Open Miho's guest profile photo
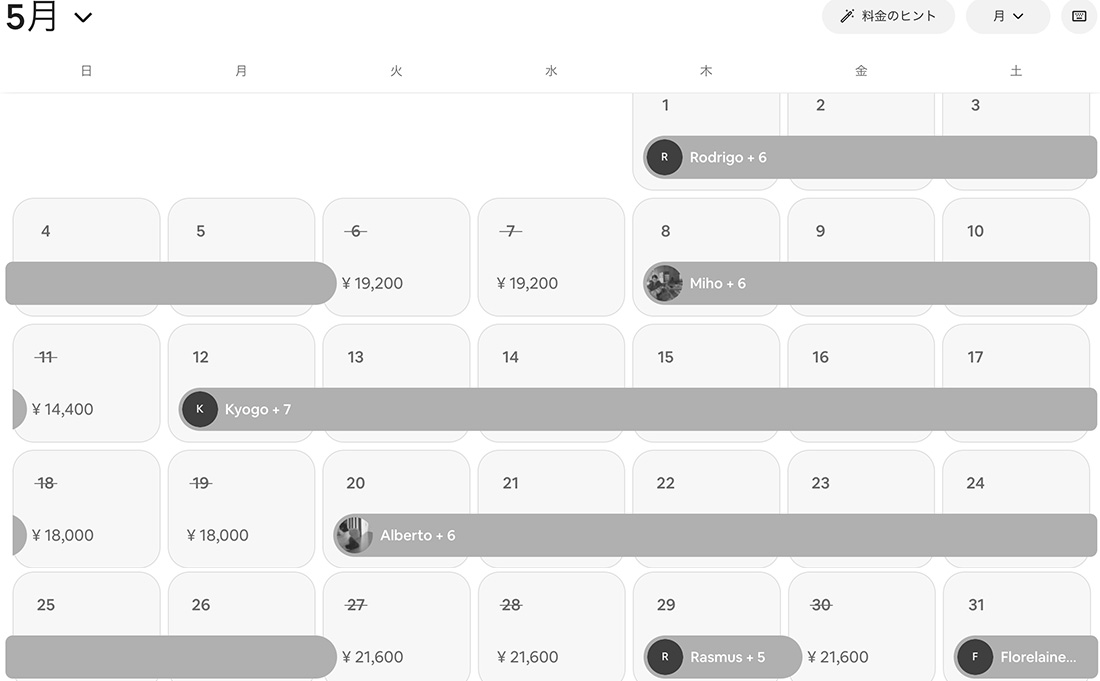Image resolution: width=1100 pixels, height=681 pixels. [664, 283]
